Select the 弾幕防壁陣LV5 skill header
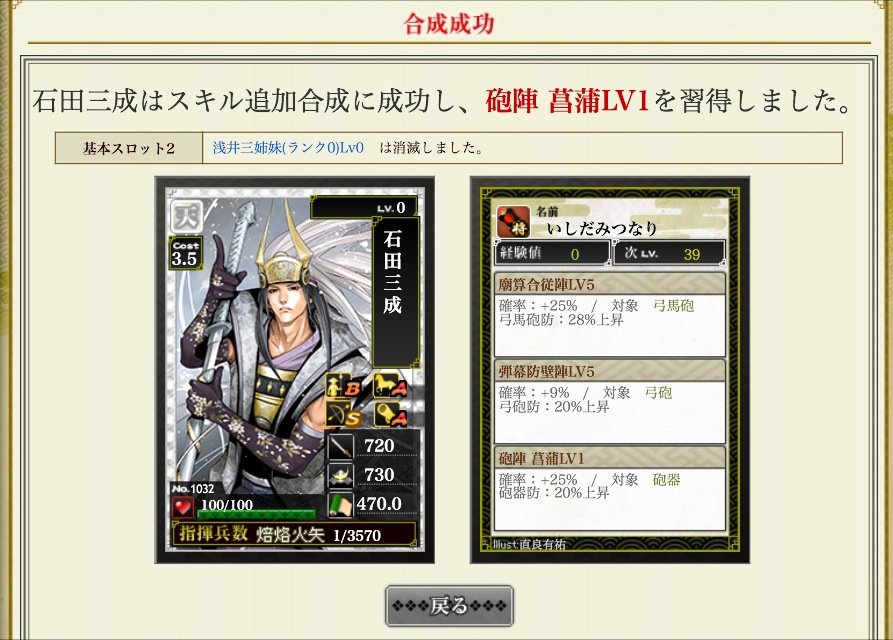 (x=610, y=371)
